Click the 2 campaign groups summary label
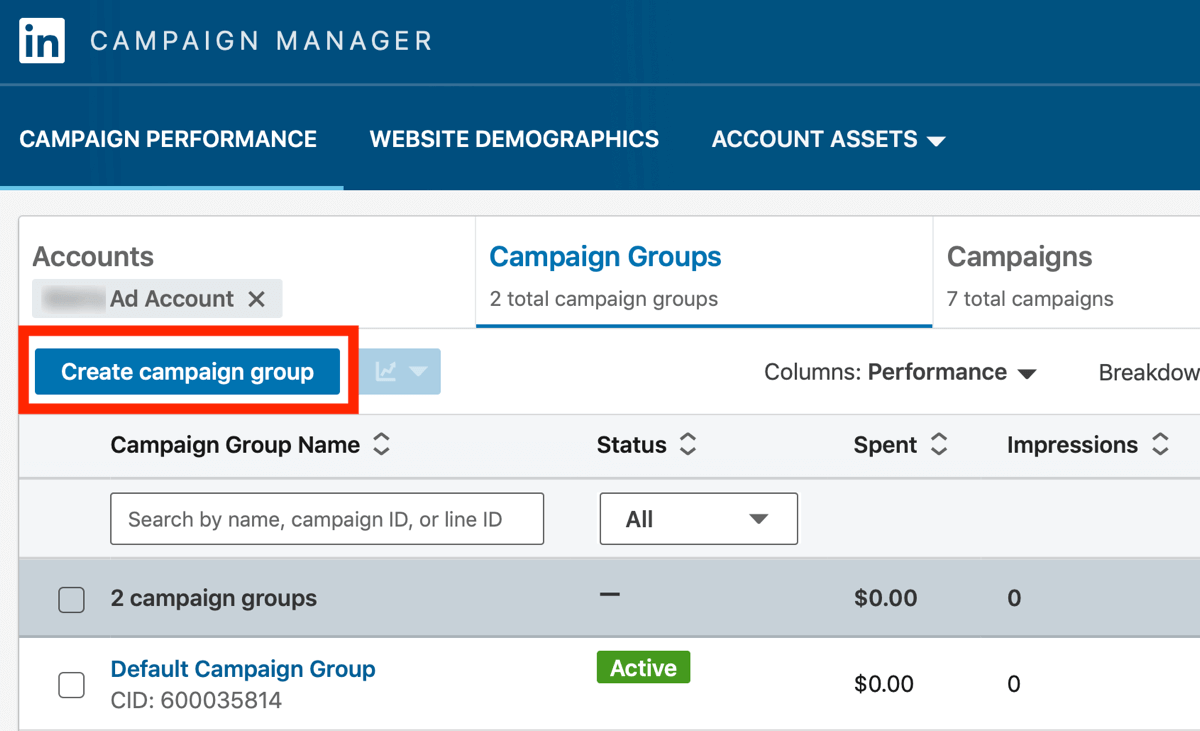 coord(214,599)
